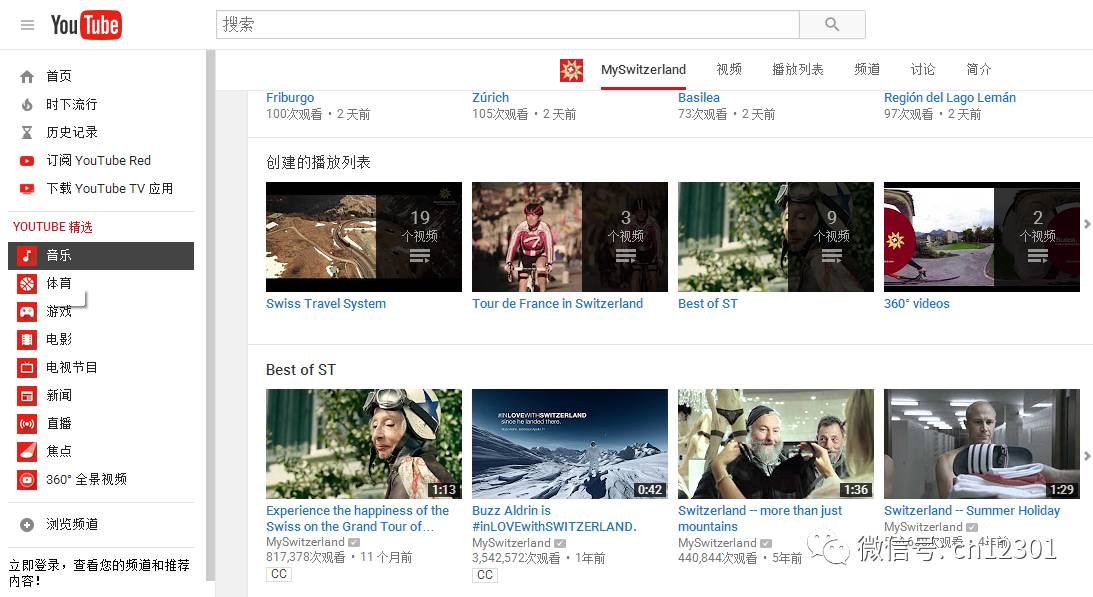Image resolution: width=1093 pixels, height=597 pixels.
Task: Play Switzerland Summer Holiday video thumbnail
Action: point(981,444)
